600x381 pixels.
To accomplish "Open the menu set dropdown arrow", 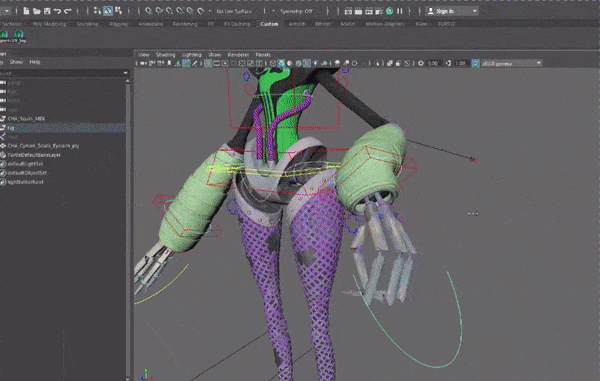I will tap(7, 11).
